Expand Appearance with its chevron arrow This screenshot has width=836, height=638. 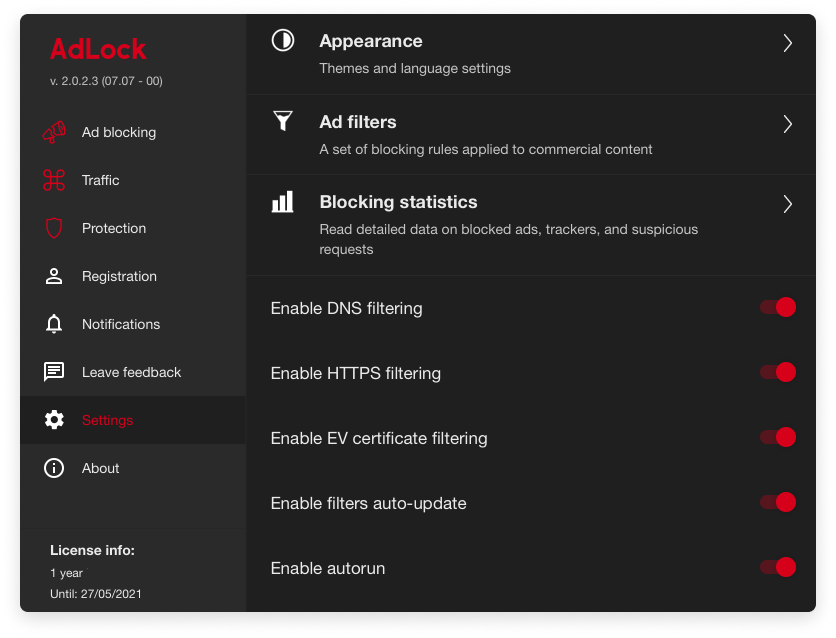[787, 43]
